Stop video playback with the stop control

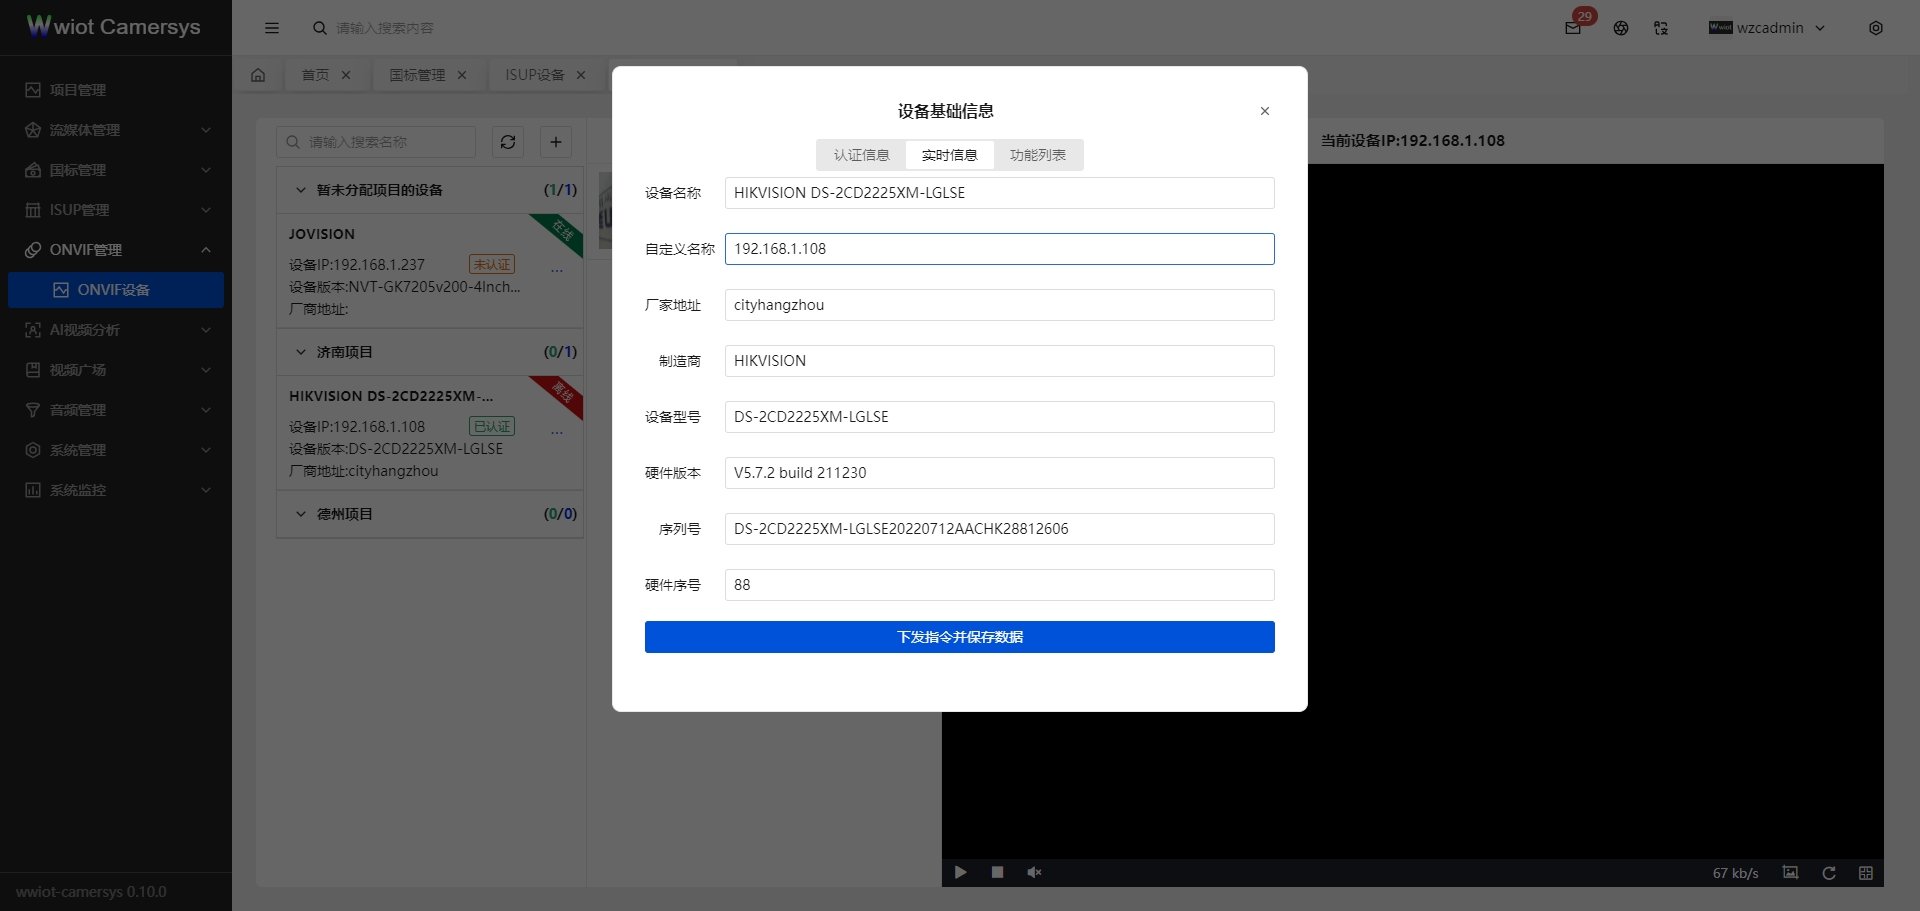(x=996, y=872)
